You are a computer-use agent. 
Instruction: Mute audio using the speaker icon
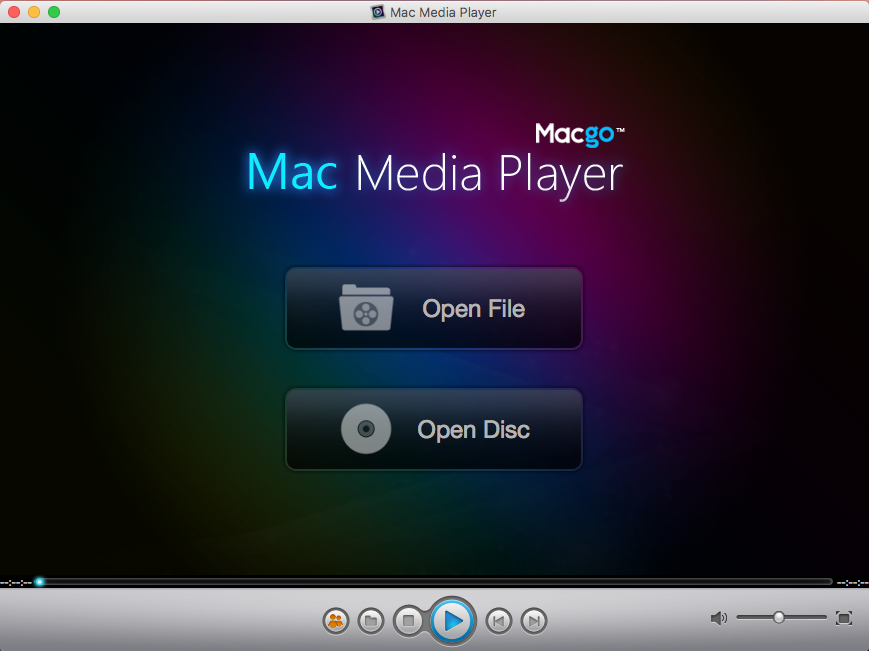[718, 618]
